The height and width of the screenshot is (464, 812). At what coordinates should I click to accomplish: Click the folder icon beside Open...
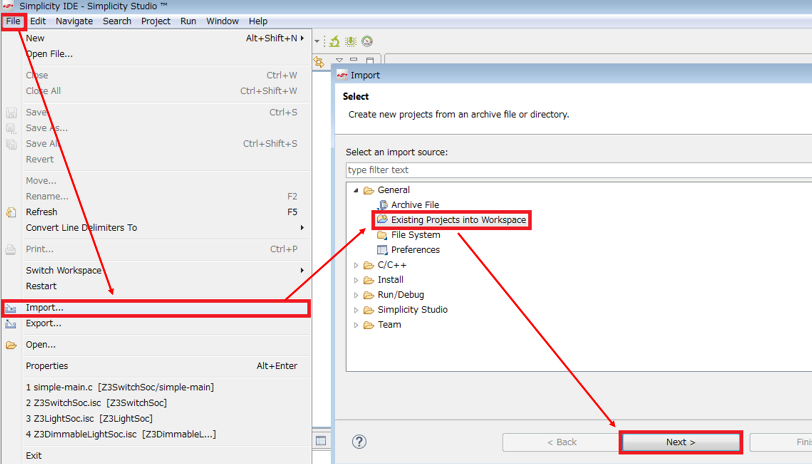tap(11, 345)
